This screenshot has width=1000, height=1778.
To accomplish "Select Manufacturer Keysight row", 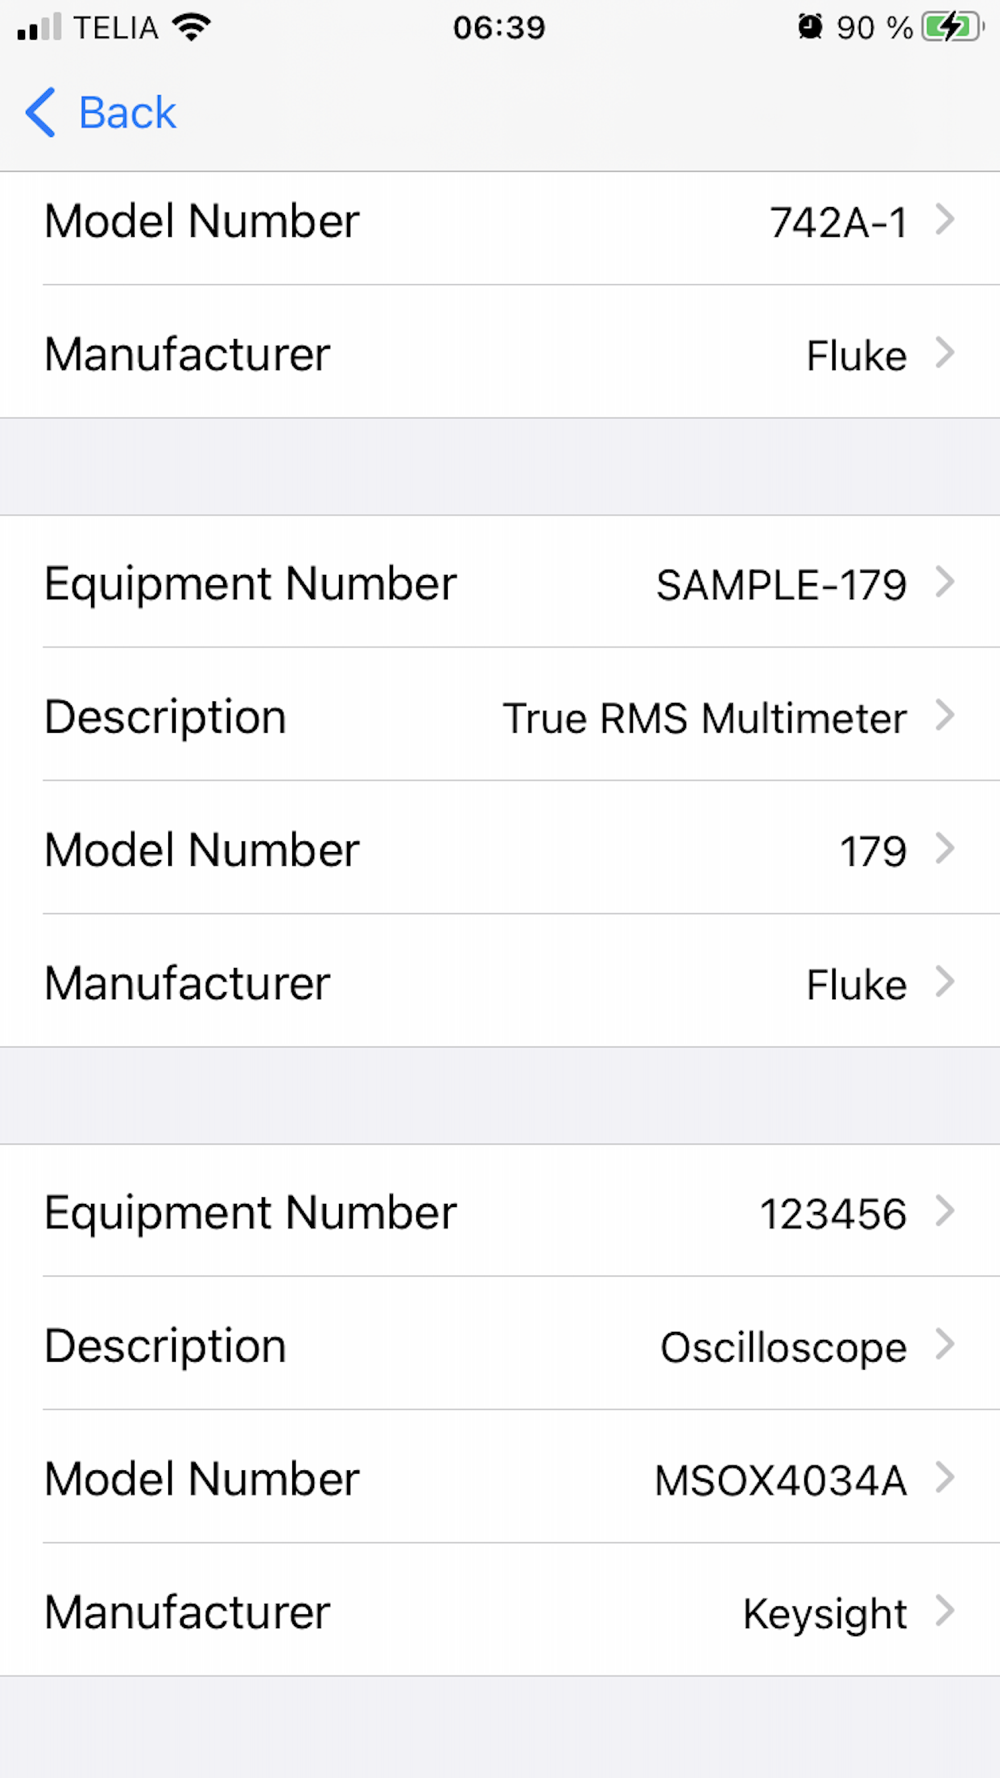I will tap(500, 1611).
